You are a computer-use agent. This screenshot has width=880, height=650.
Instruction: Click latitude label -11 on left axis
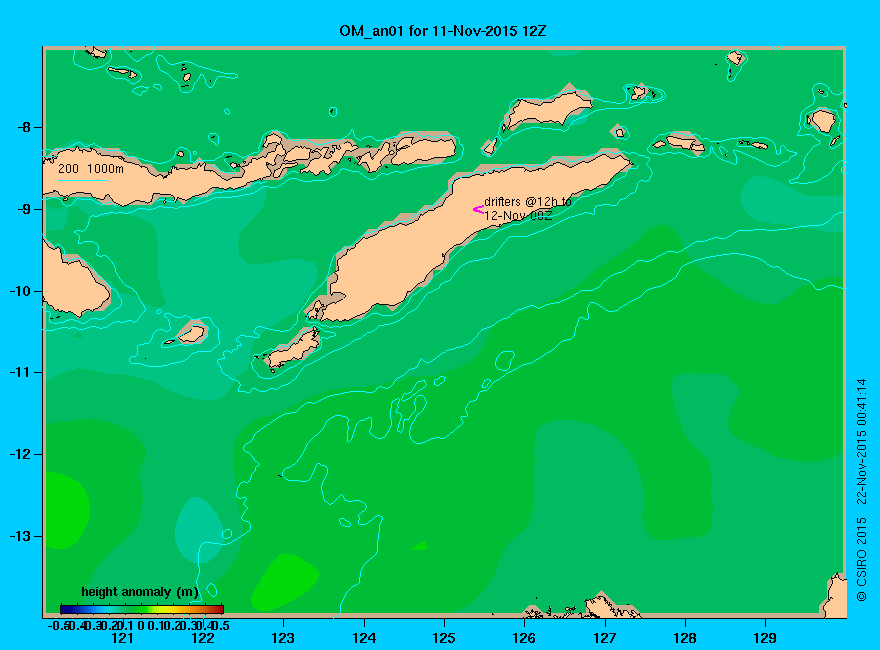coord(20,372)
